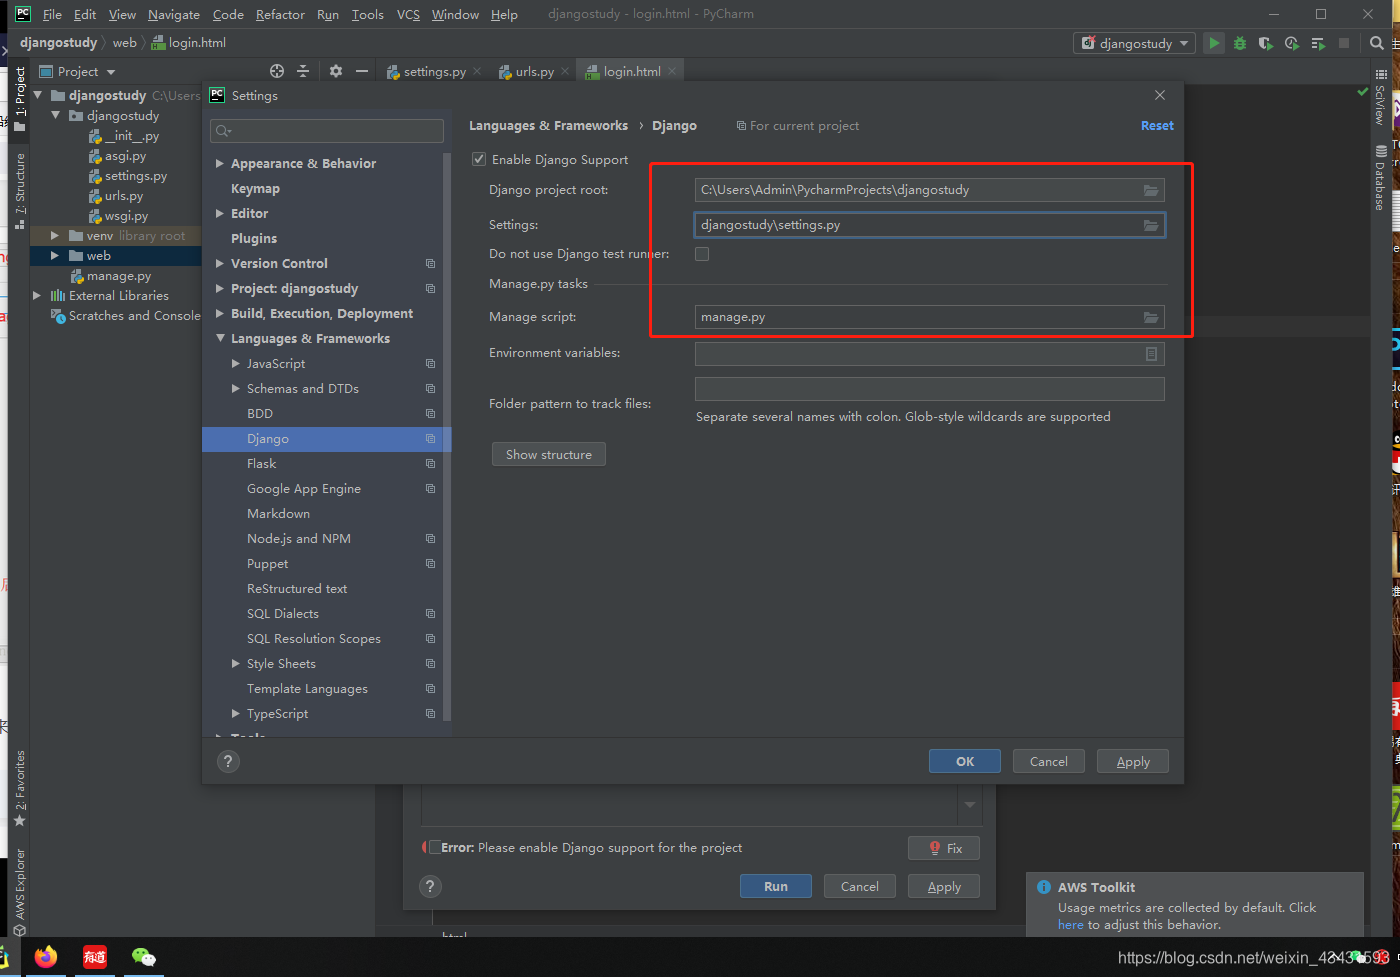The width and height of the screenshot is (1400, 977).
Task: Toggle checkbox beside the Error message
Action: coord(434,847)
